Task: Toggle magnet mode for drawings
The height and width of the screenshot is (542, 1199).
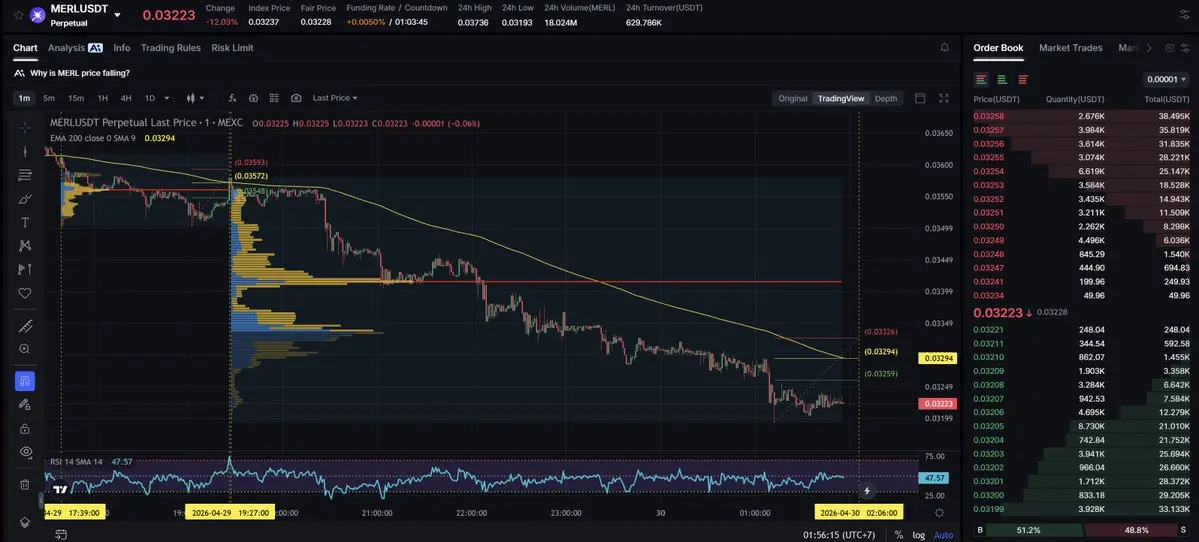Action: [x=24, y=381]
